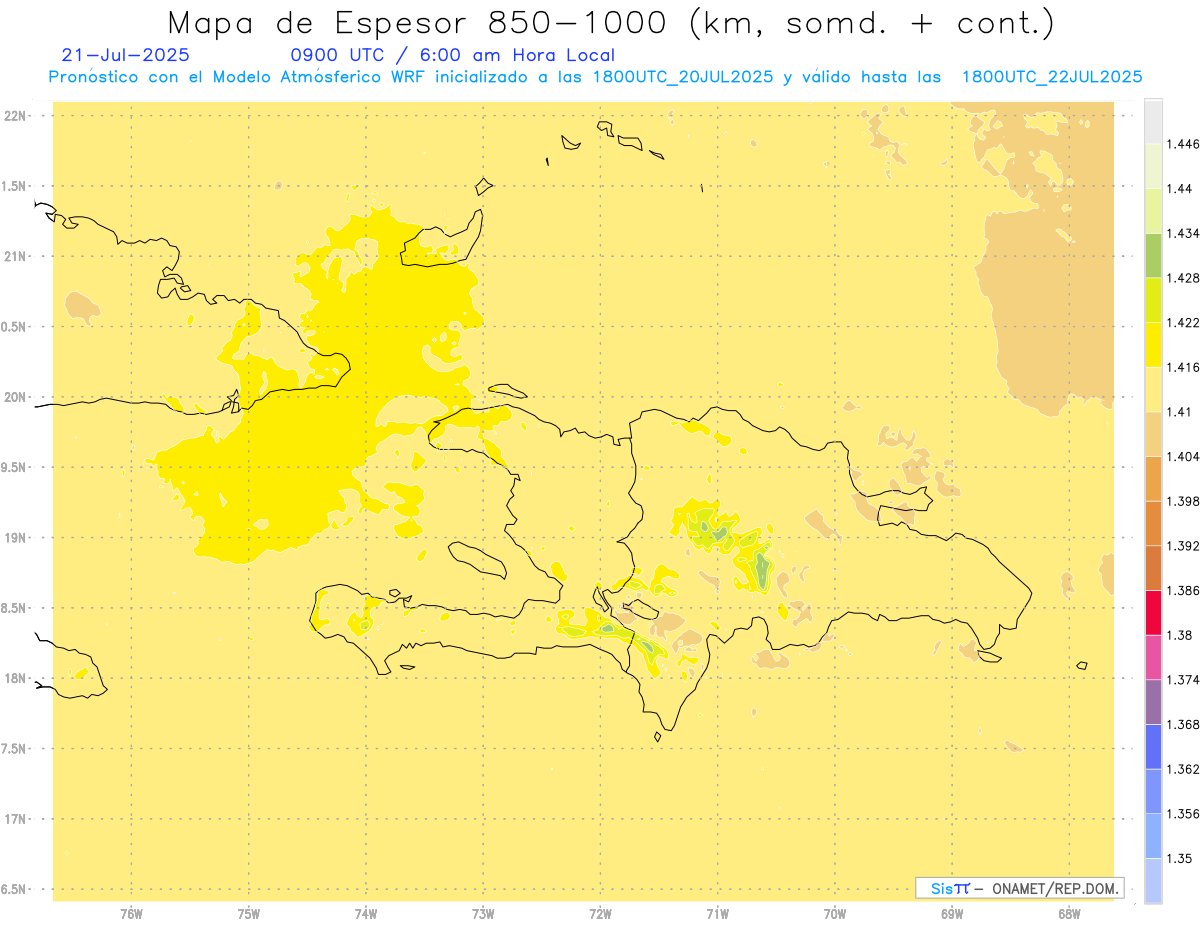The width and height of the screenshot is (1200, 927).
Task: Click the colorbar value '1.386'
Action: [x=1183, y=590]
